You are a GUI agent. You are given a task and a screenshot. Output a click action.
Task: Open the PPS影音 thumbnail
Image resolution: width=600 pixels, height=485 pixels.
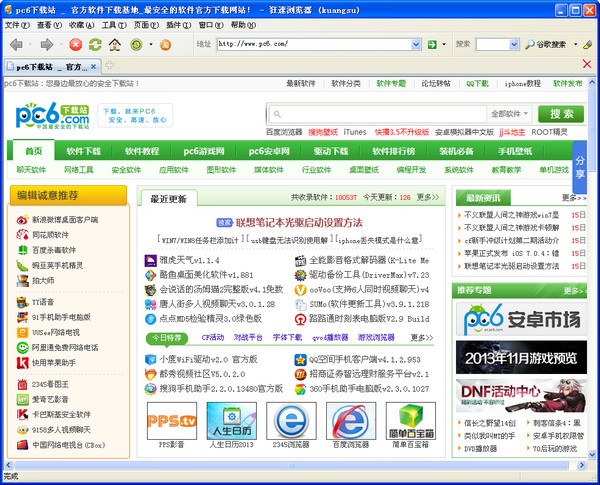(172, 421)
